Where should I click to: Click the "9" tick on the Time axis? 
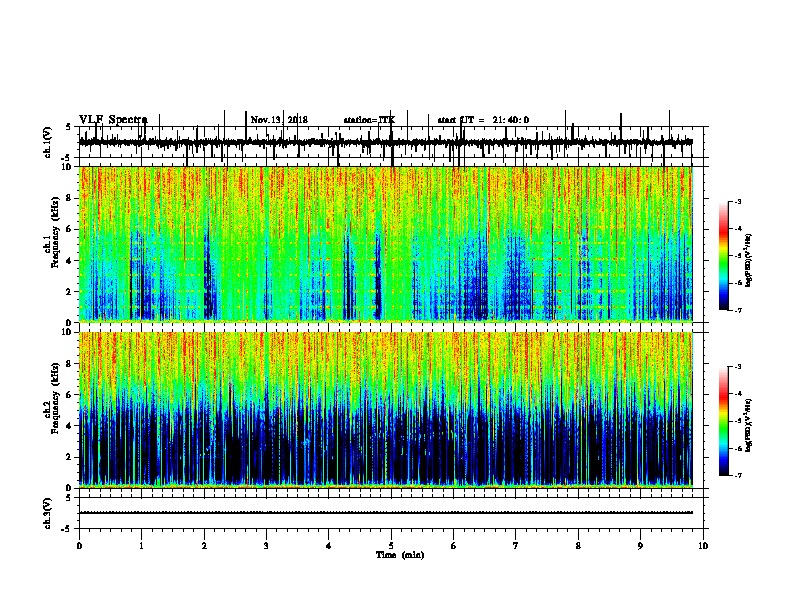640,546
